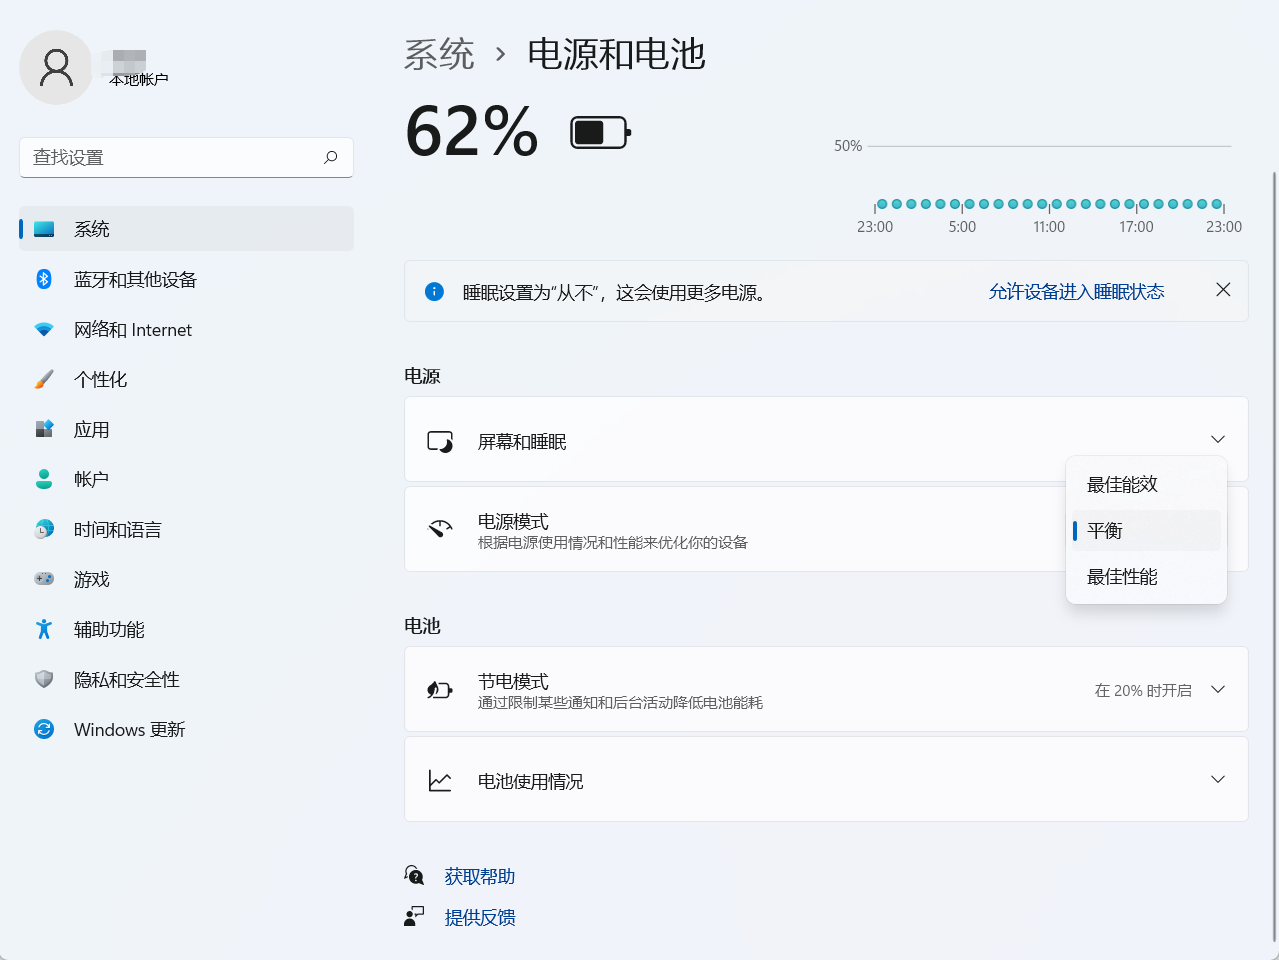Choose 平衡 in power mode list
The width and height of the screenshot is (1279, 960).
(1105, 530)
